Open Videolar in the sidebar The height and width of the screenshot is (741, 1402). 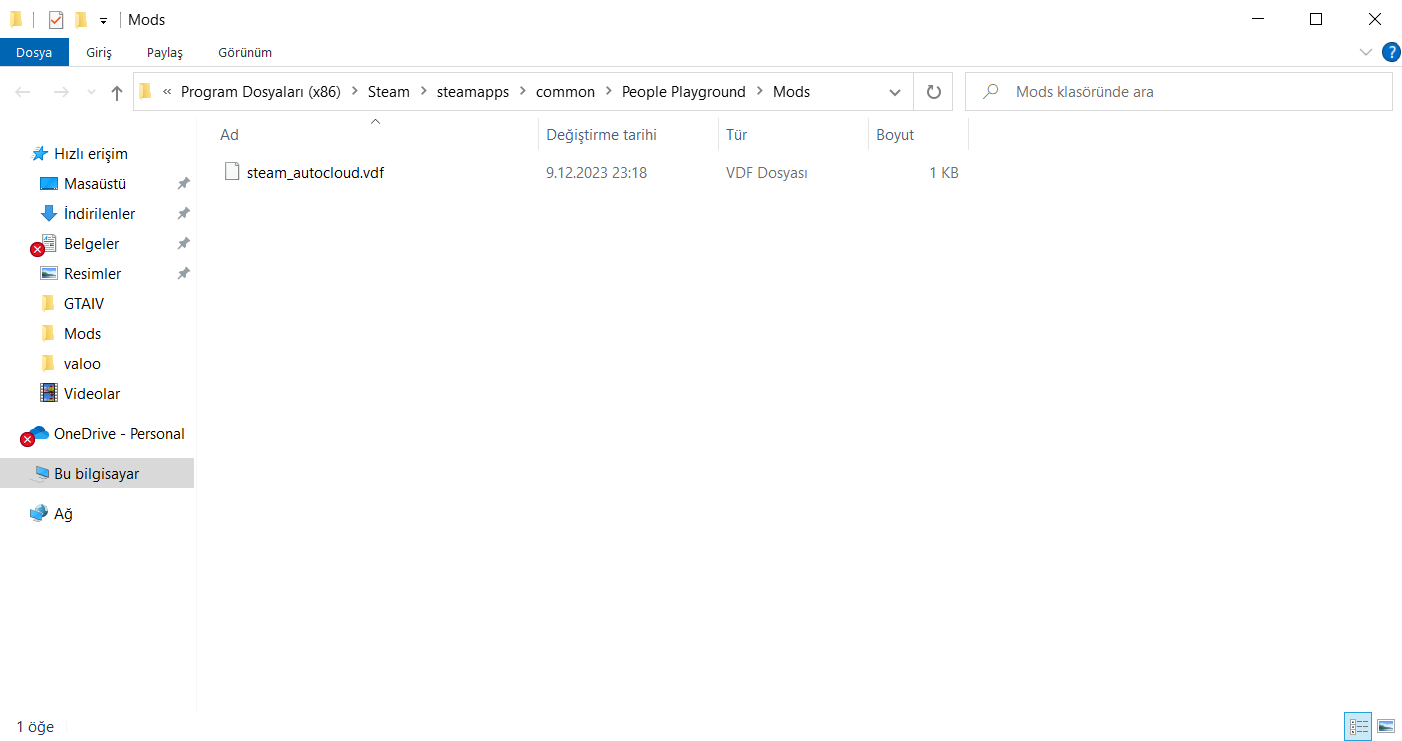click(92, 394)
